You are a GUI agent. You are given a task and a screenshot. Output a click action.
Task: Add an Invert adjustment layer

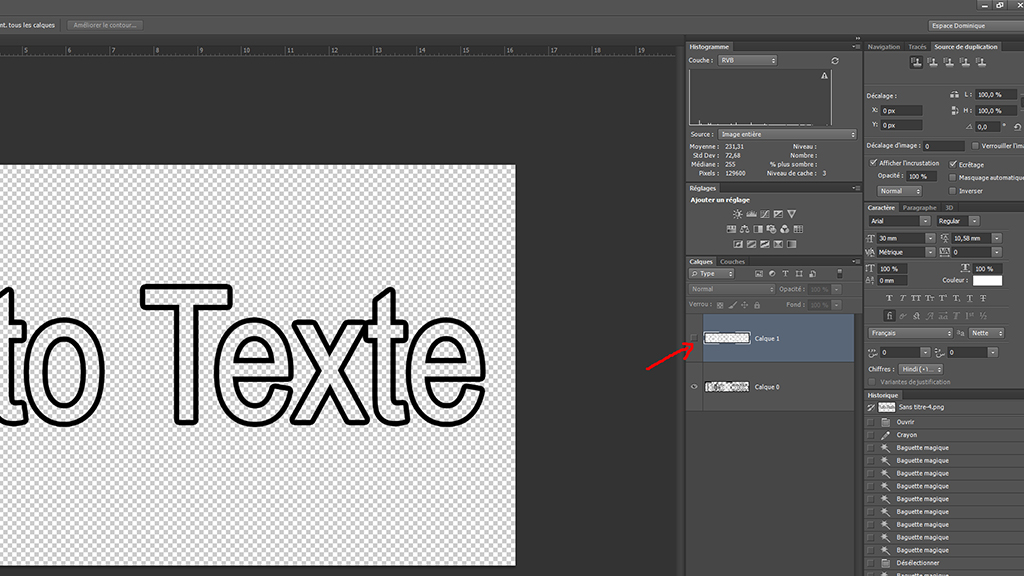point(738,244)
